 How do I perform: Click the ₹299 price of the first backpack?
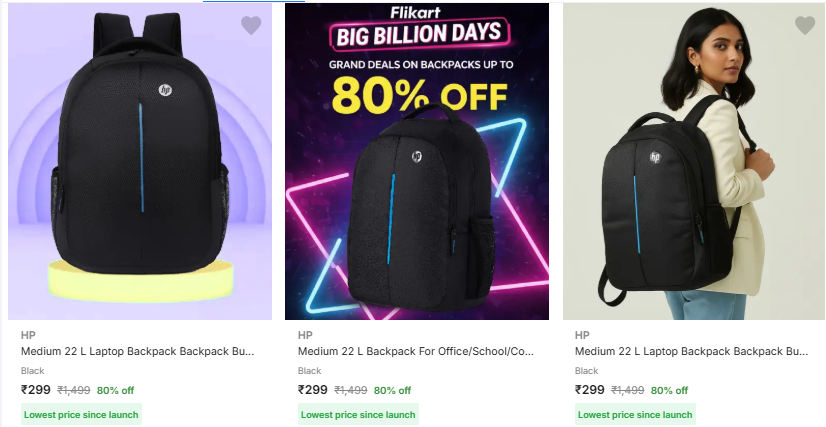35,390
